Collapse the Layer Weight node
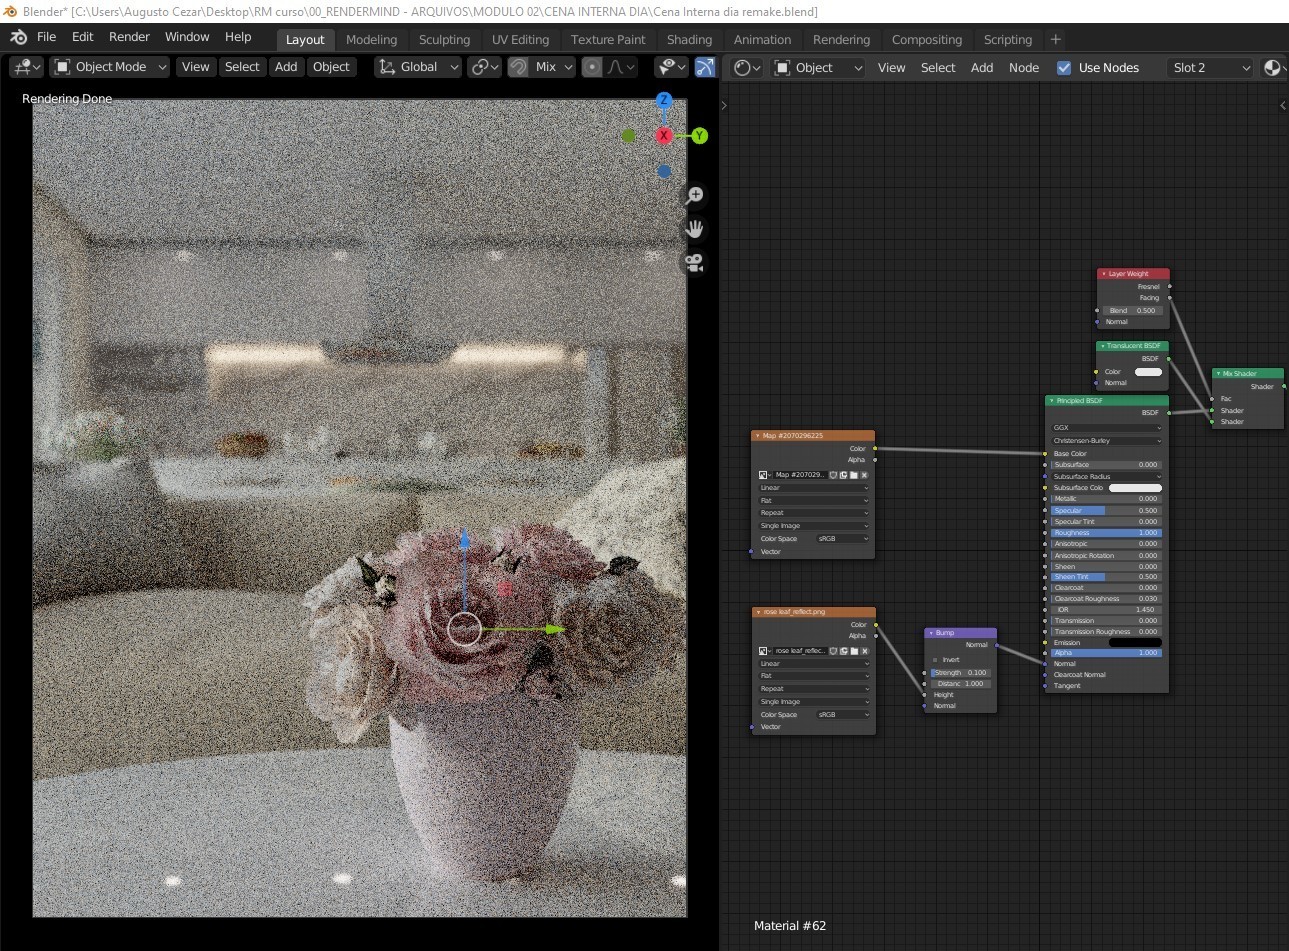Image resolution: width=1289 pixels, height=951 pixels. pyautogui.click(x=1103, y=274)
